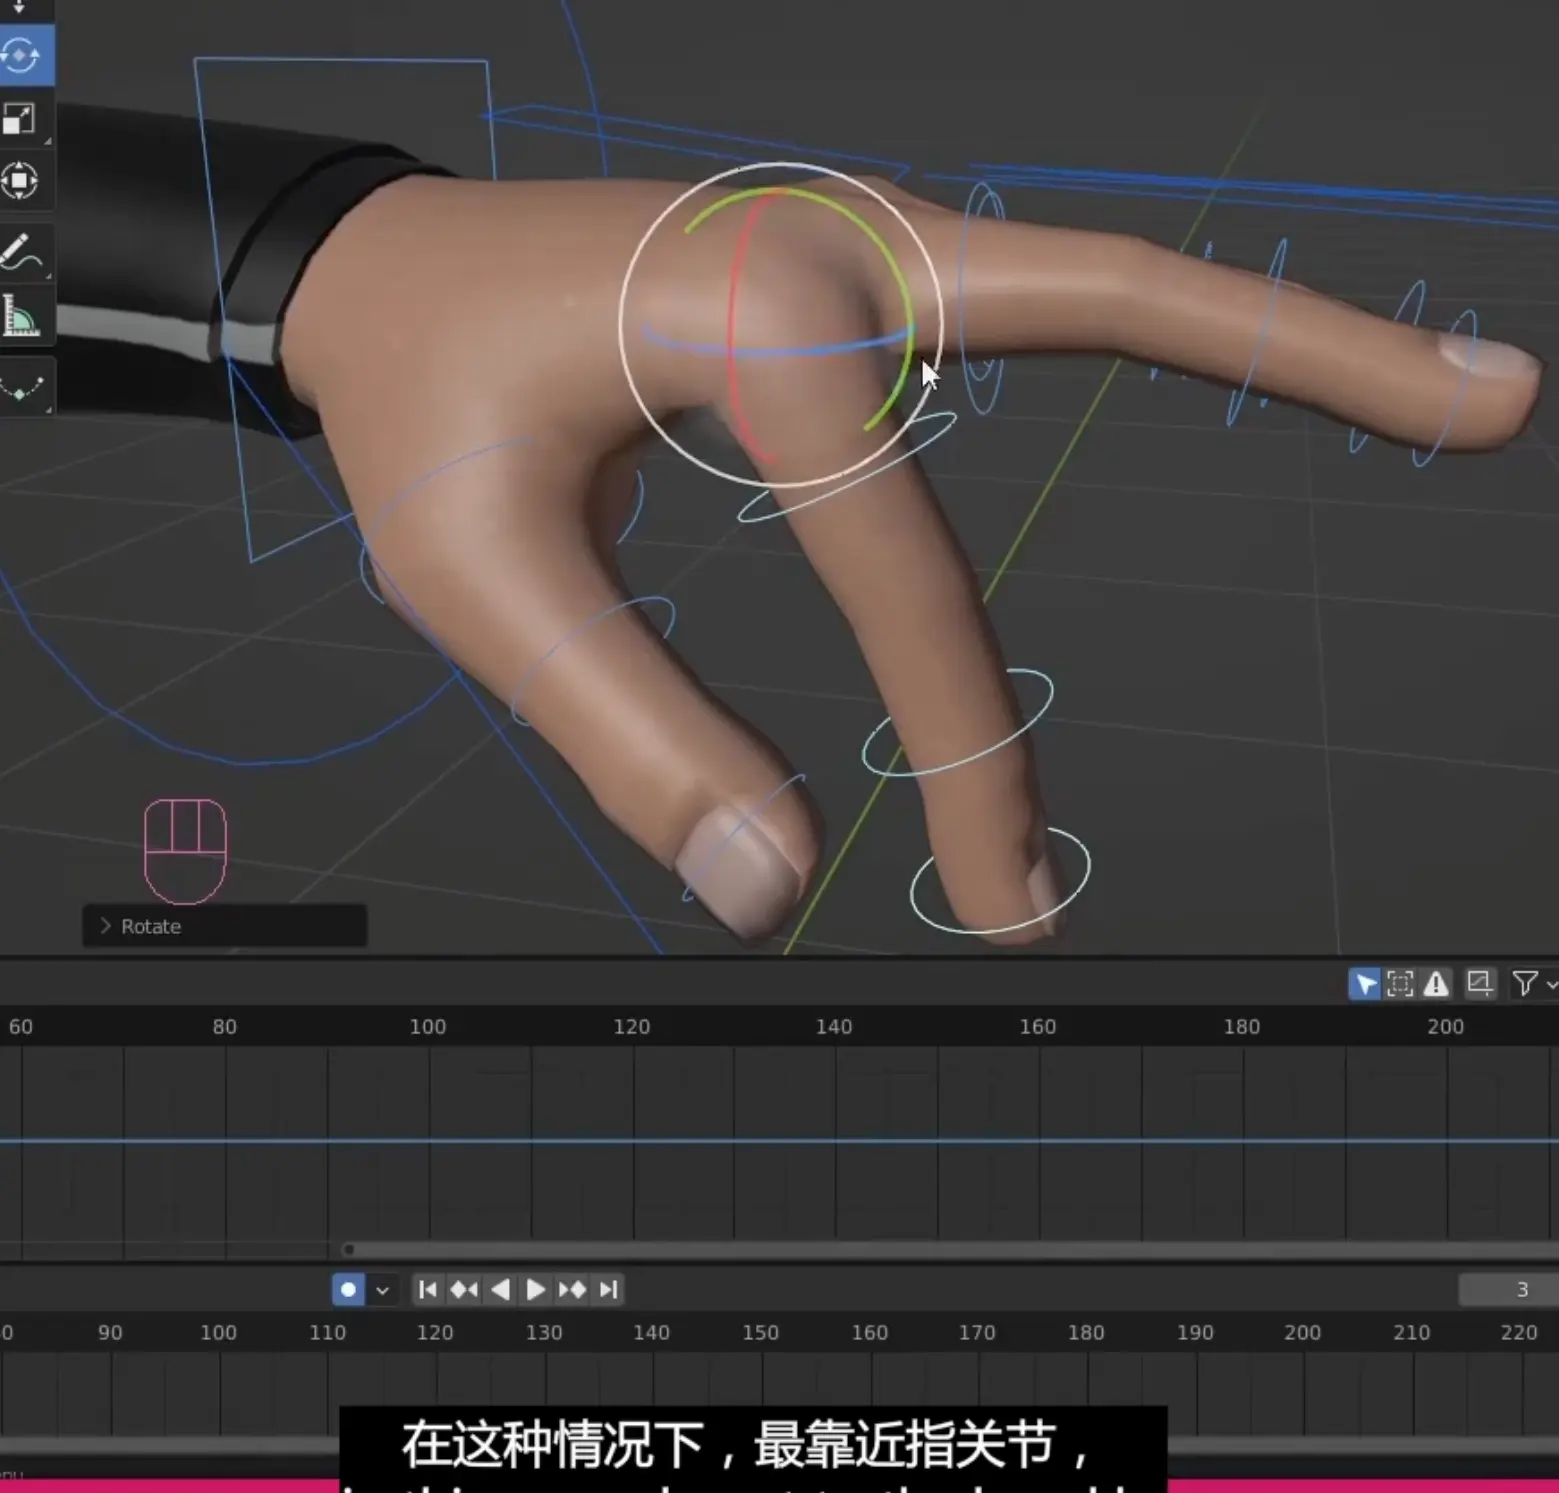Click the Create Ghost Curves icon

click(x=1479, y=984)
